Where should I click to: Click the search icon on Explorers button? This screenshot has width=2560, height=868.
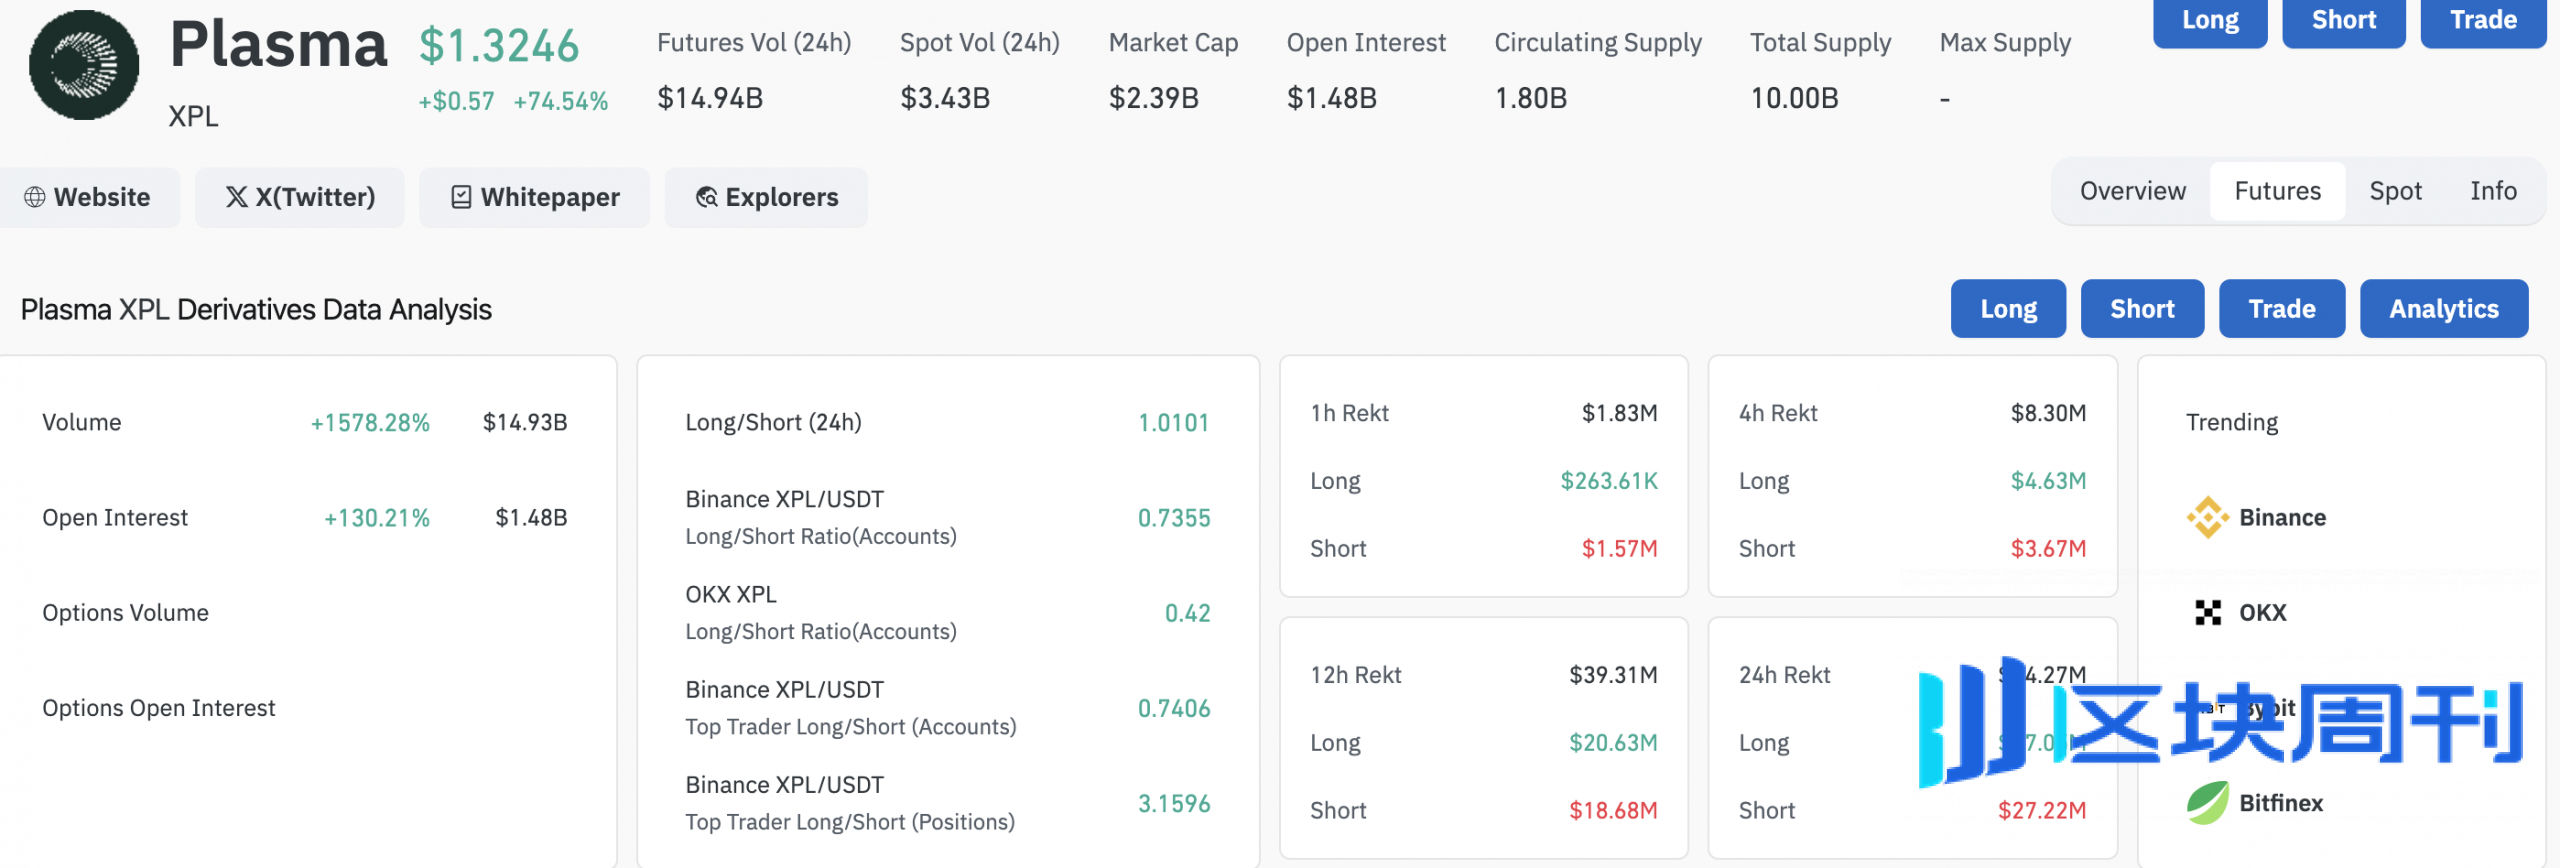point(706,197)
